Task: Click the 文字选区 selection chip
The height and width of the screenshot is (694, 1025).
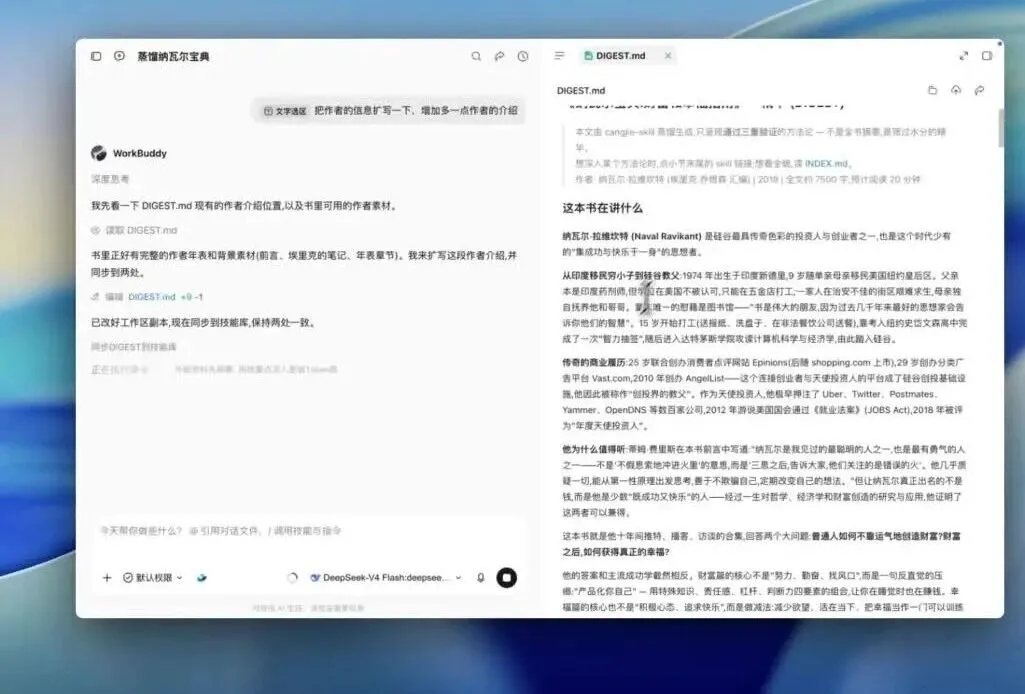Action: [285, 111]
